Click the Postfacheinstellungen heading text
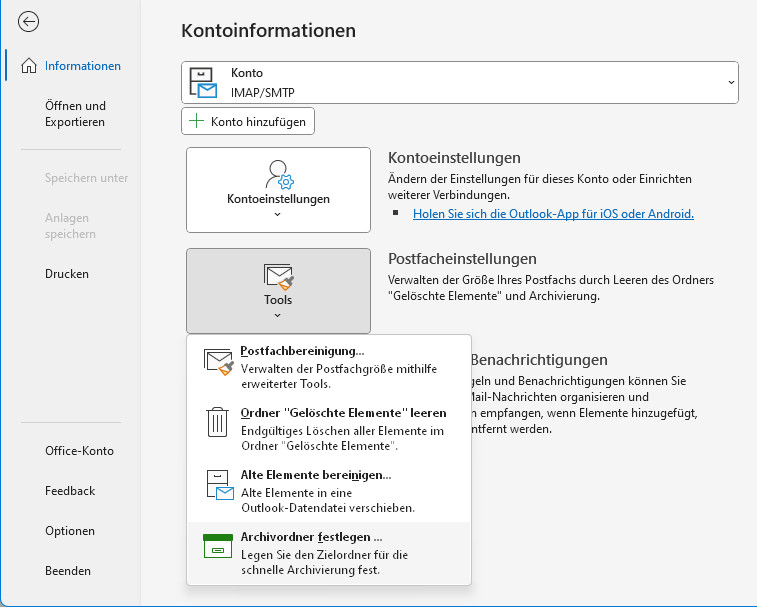 coord(462,258)
